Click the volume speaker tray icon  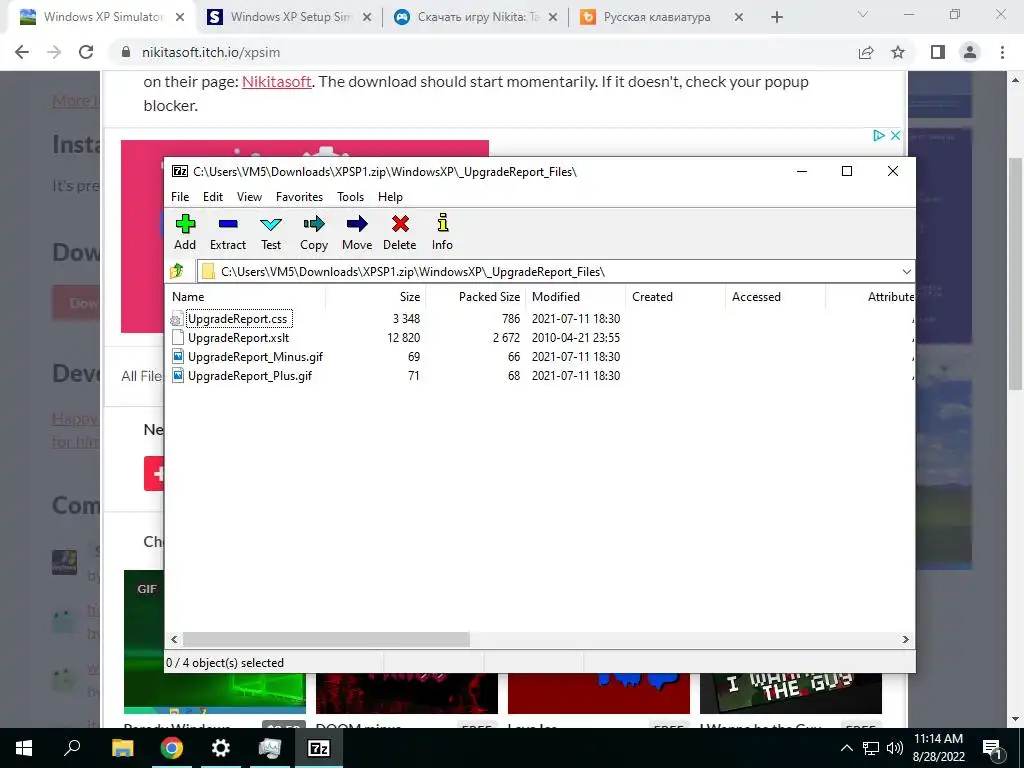(x=895, y=748)
